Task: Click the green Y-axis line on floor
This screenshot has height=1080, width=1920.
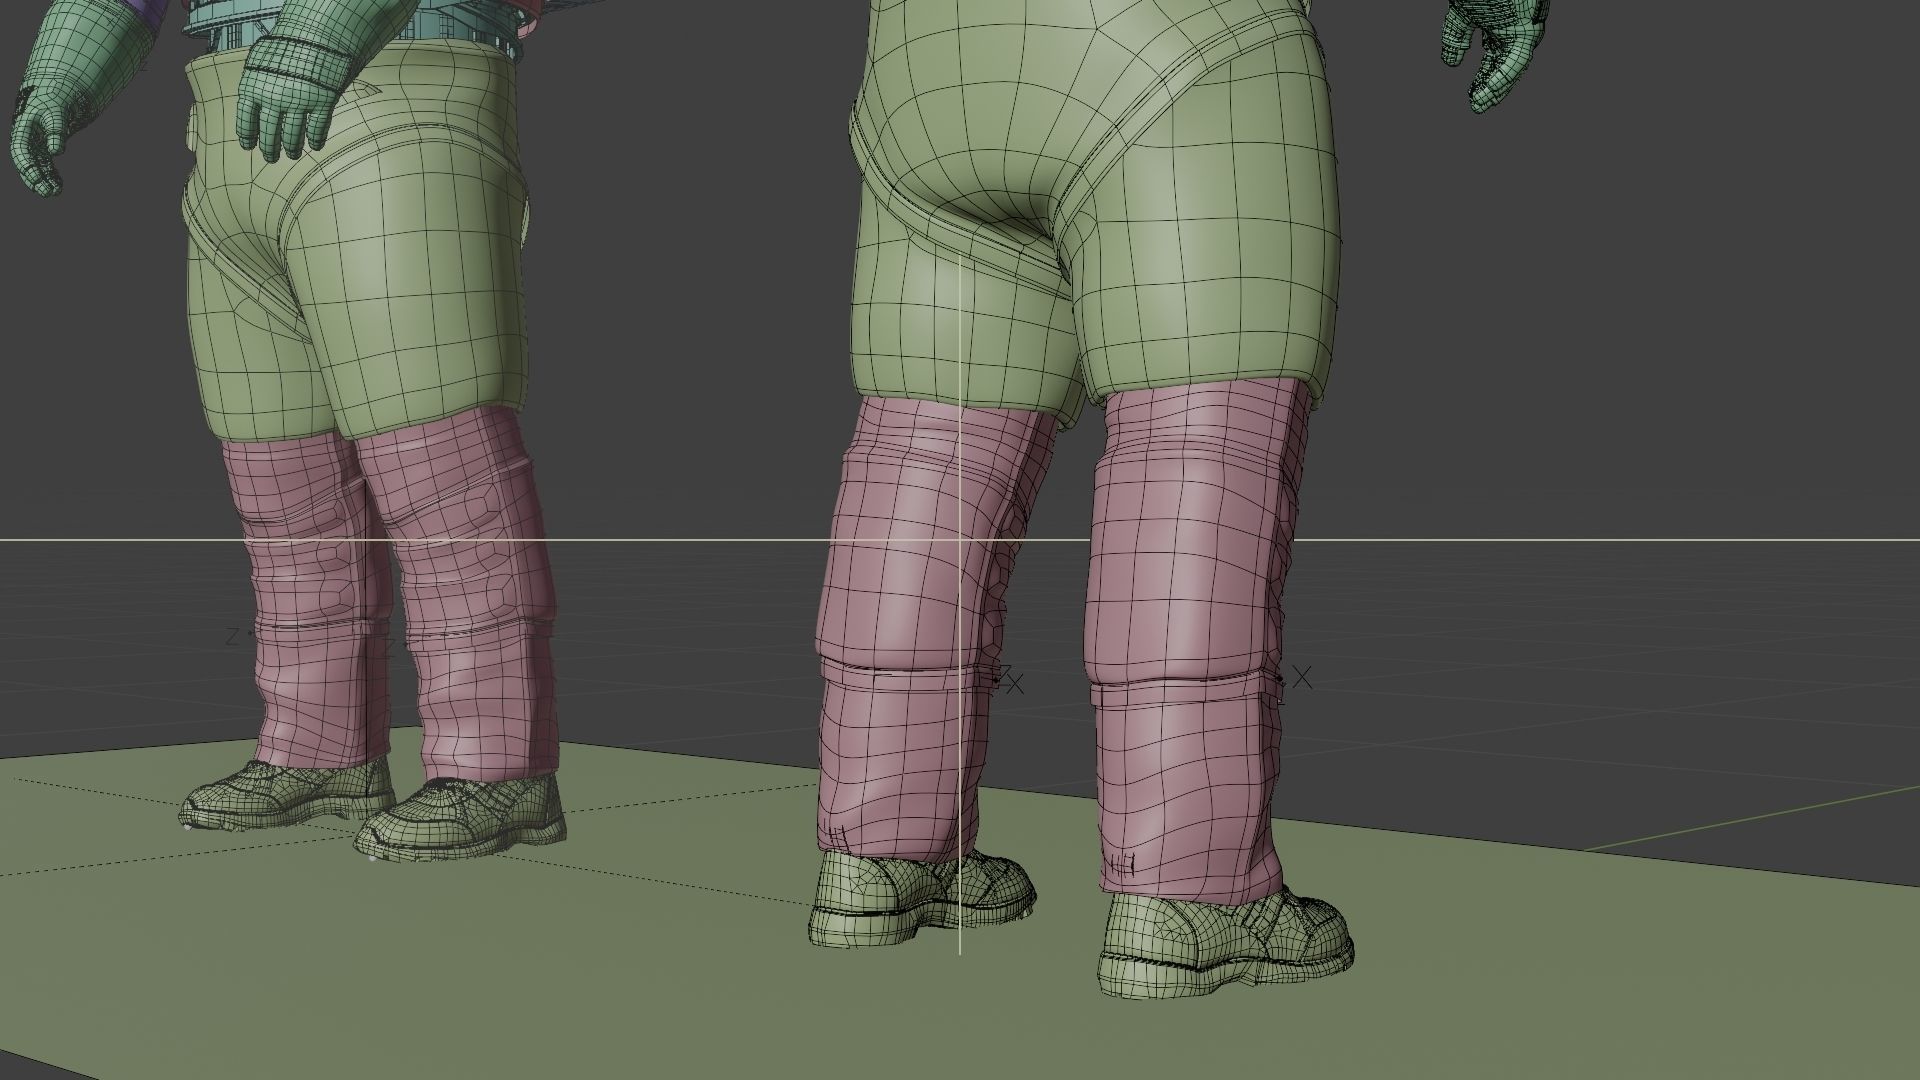Action: click(1750, 817)
